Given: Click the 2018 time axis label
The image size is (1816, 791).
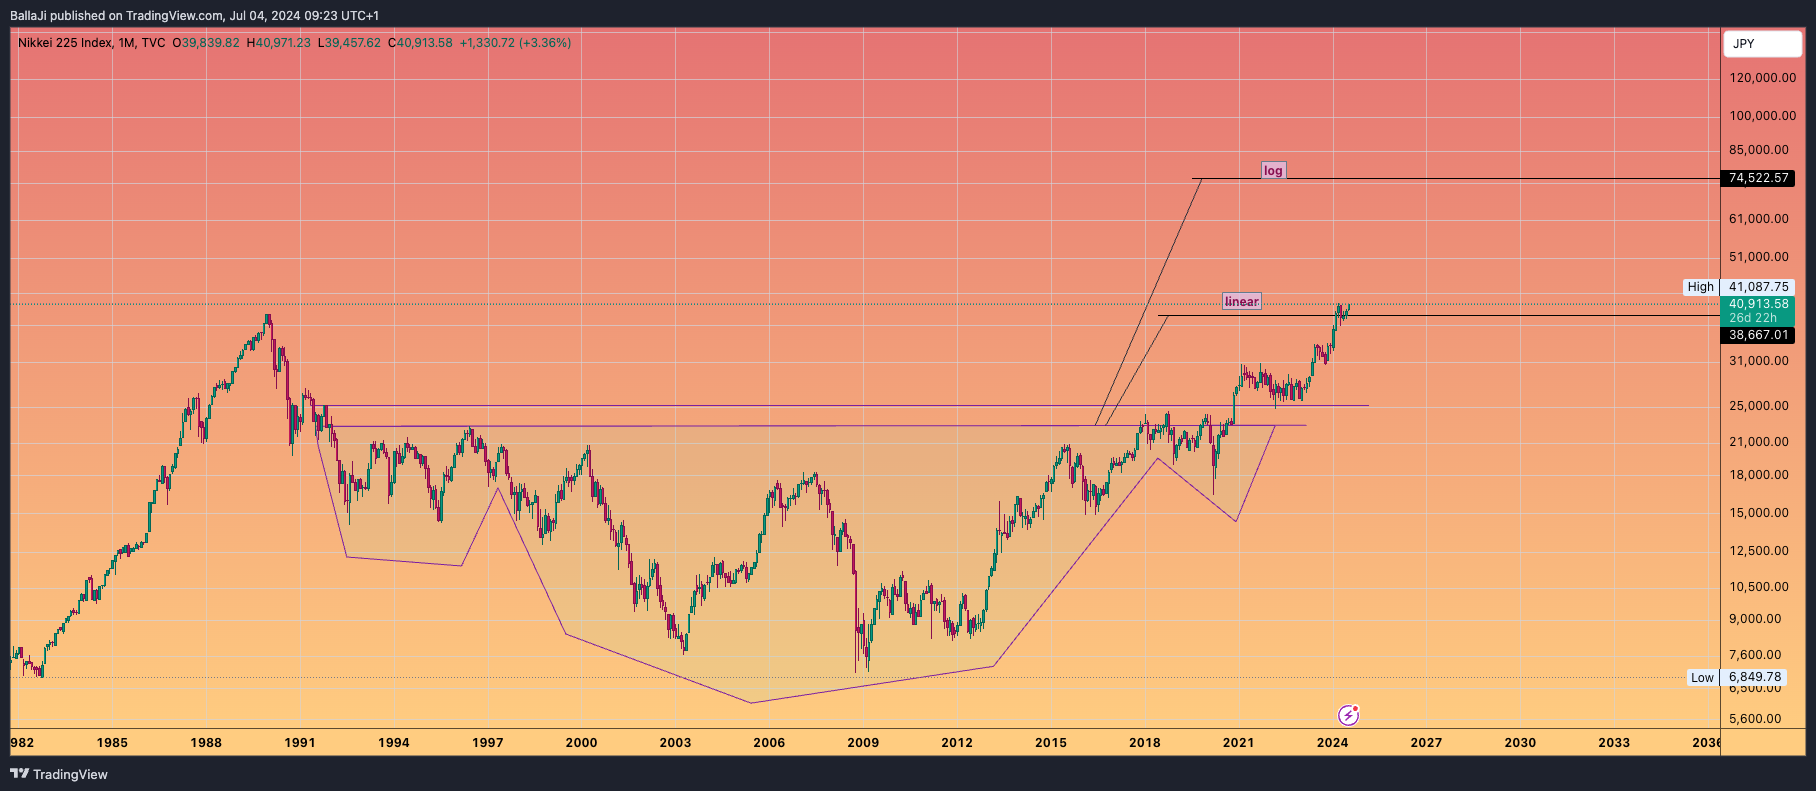Looking at the screenshot, I should [1145, 743].
